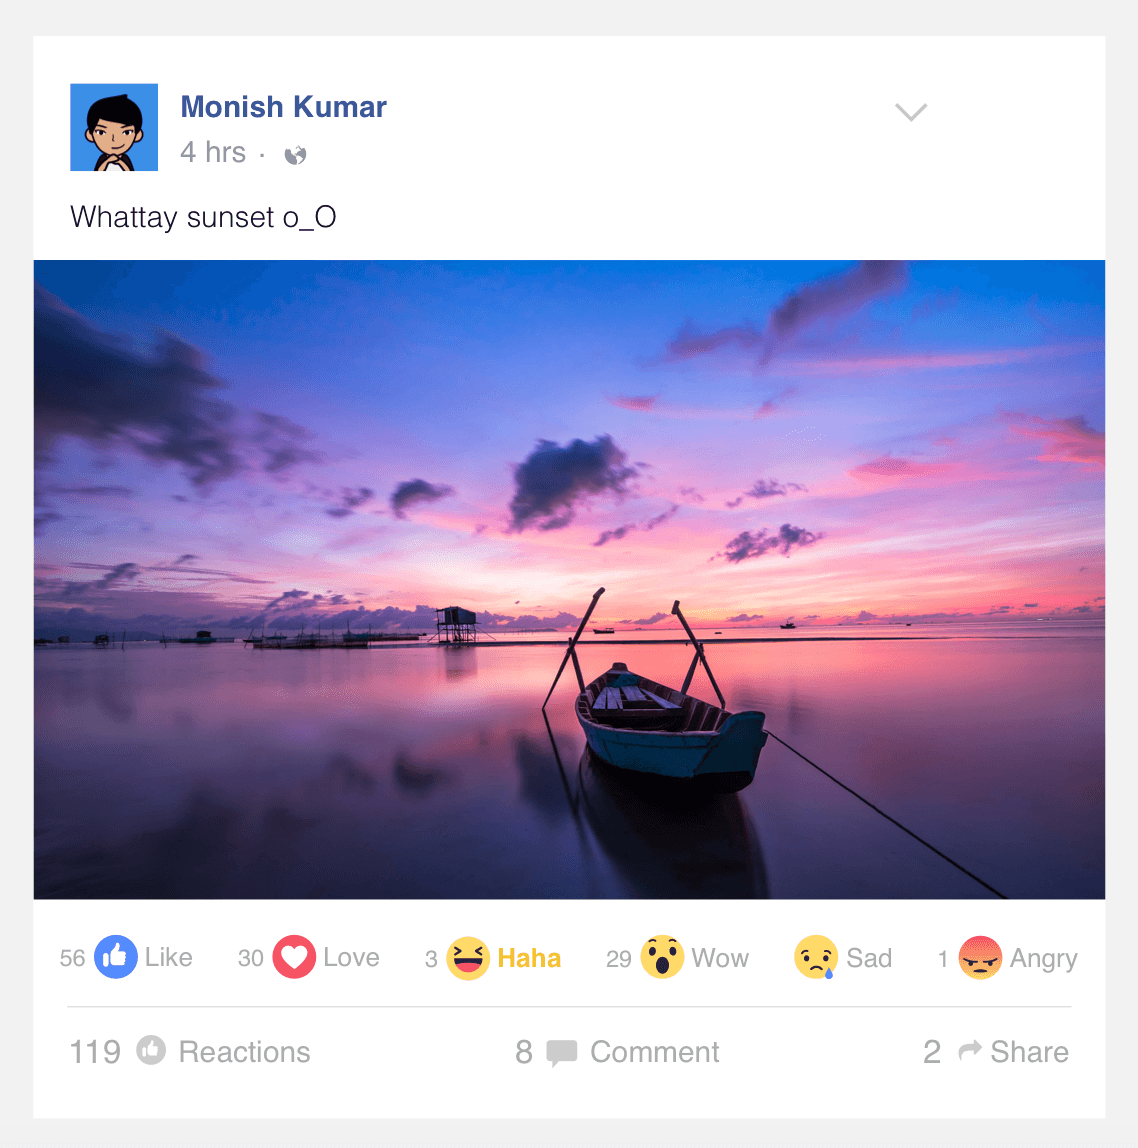Click Monish Kumar's avatar picture

[x=114, y=127]
